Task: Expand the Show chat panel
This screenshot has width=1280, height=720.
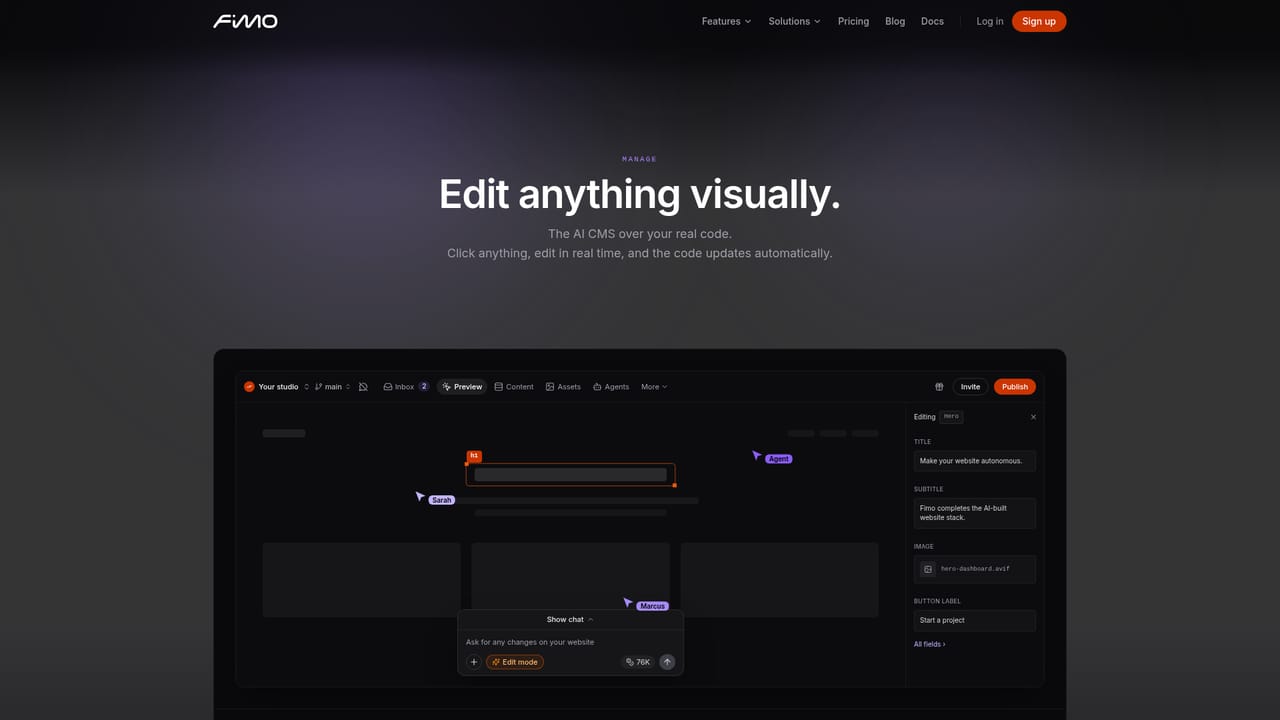Action: tap(570, 620)
